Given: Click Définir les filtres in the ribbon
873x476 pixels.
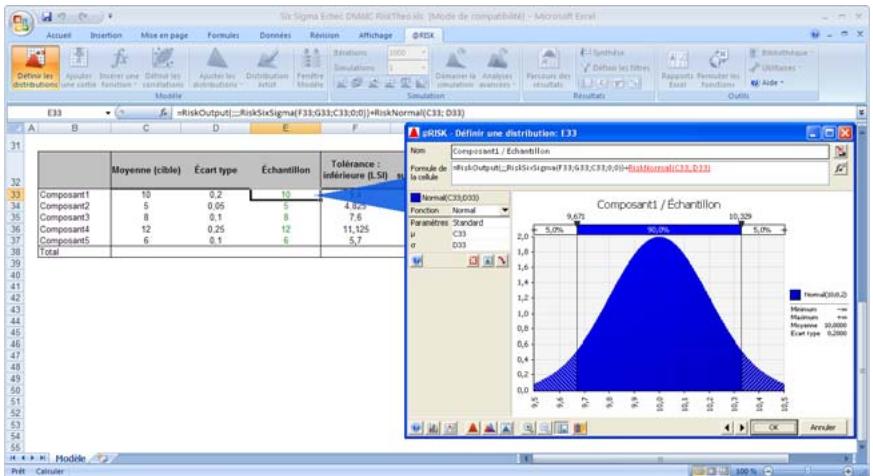Looking at the screenshot, I should click(615, 68).
